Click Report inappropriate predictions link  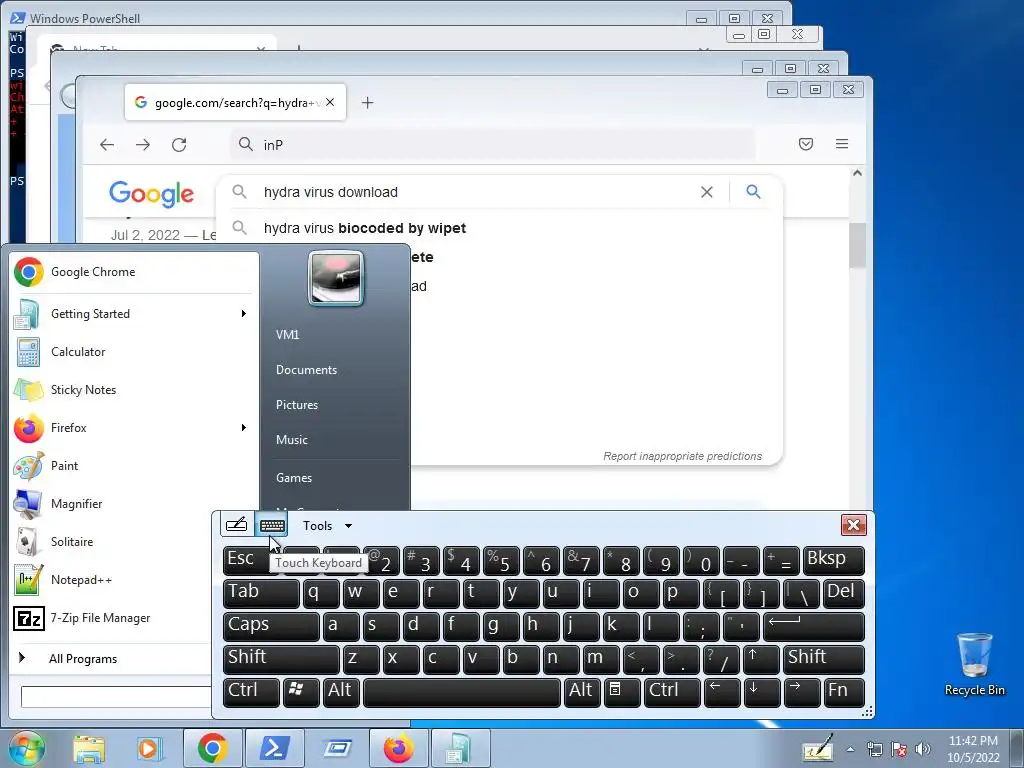coord(682,456)
